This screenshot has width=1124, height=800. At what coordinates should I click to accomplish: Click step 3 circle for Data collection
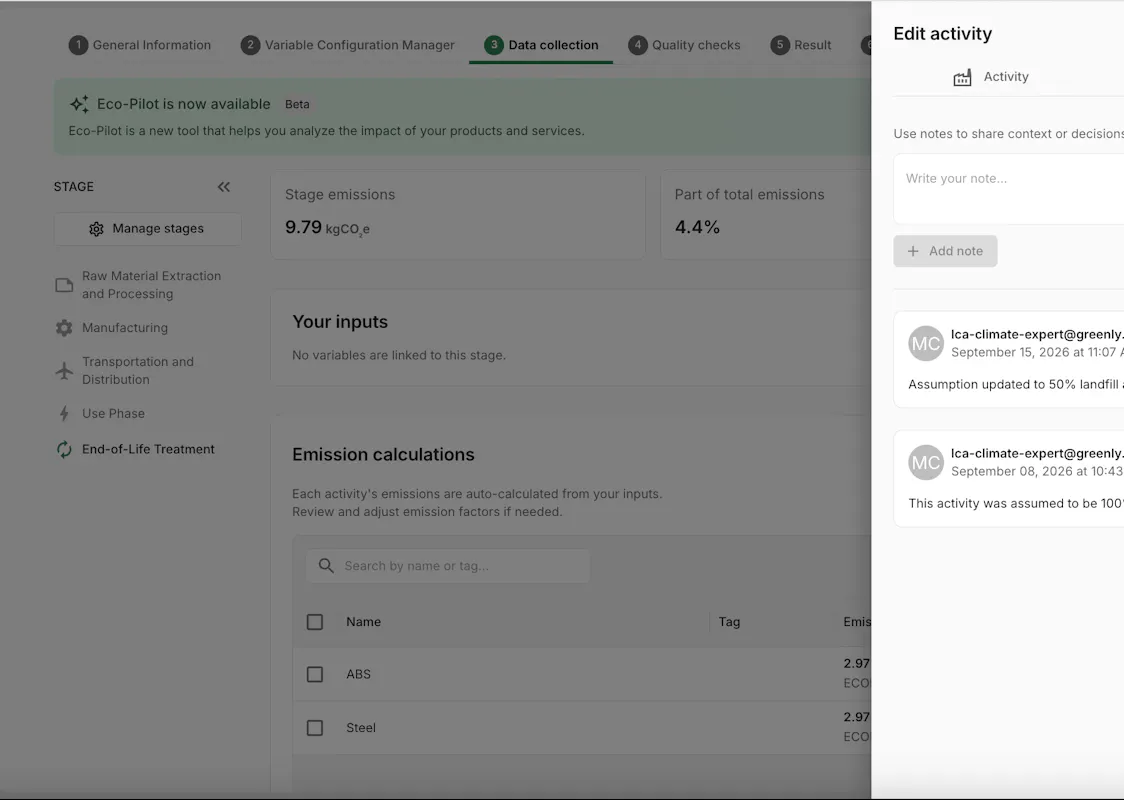[493, 45]
